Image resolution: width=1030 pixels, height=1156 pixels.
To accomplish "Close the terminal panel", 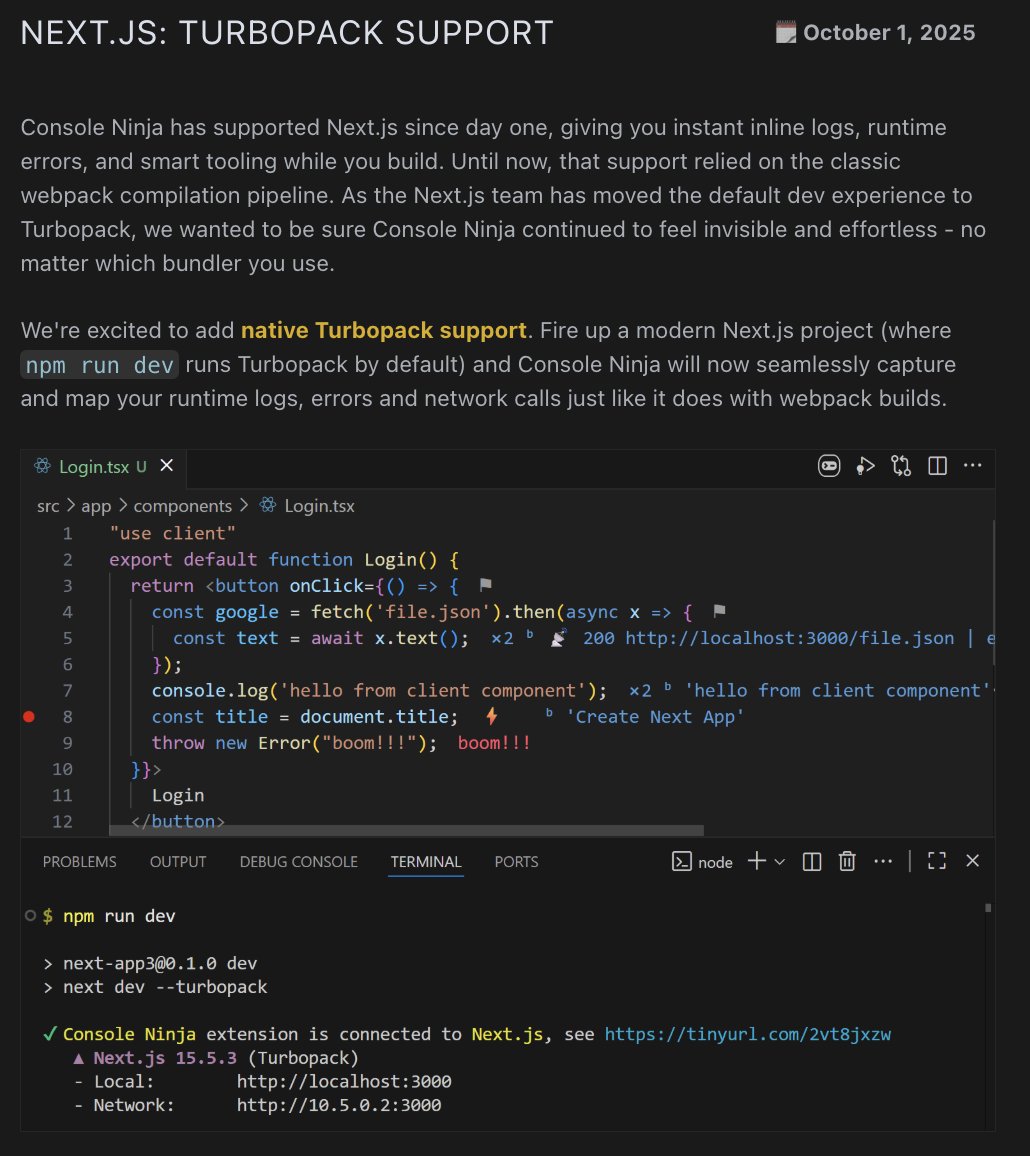I will click(x=972, y=860).
